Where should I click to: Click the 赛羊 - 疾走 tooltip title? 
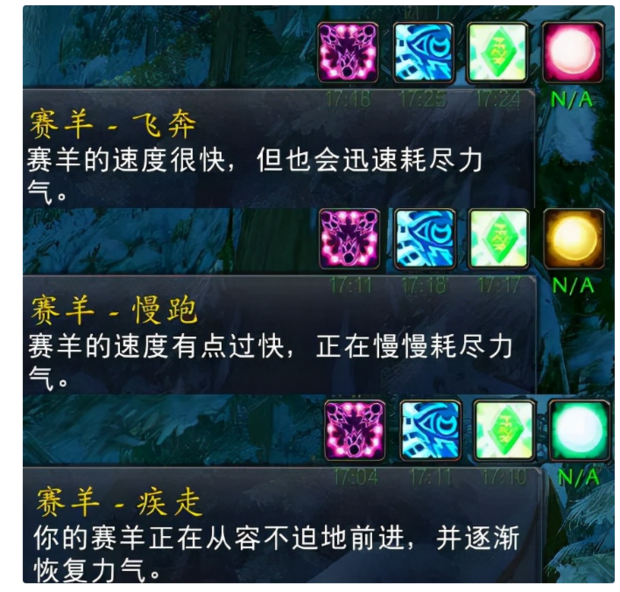point(119,502)
